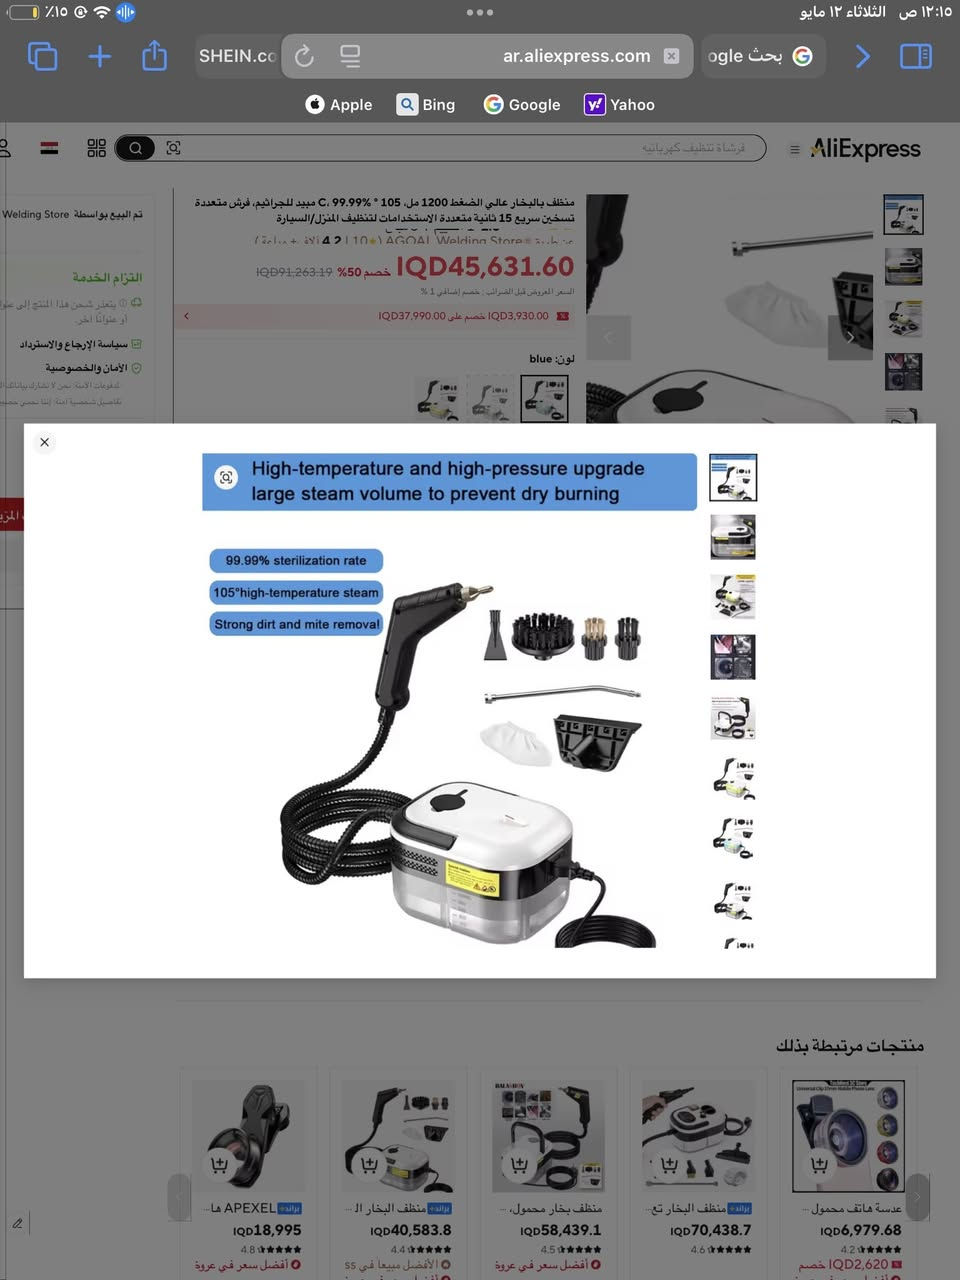Open the country flag selector

(x=49, y=148)
